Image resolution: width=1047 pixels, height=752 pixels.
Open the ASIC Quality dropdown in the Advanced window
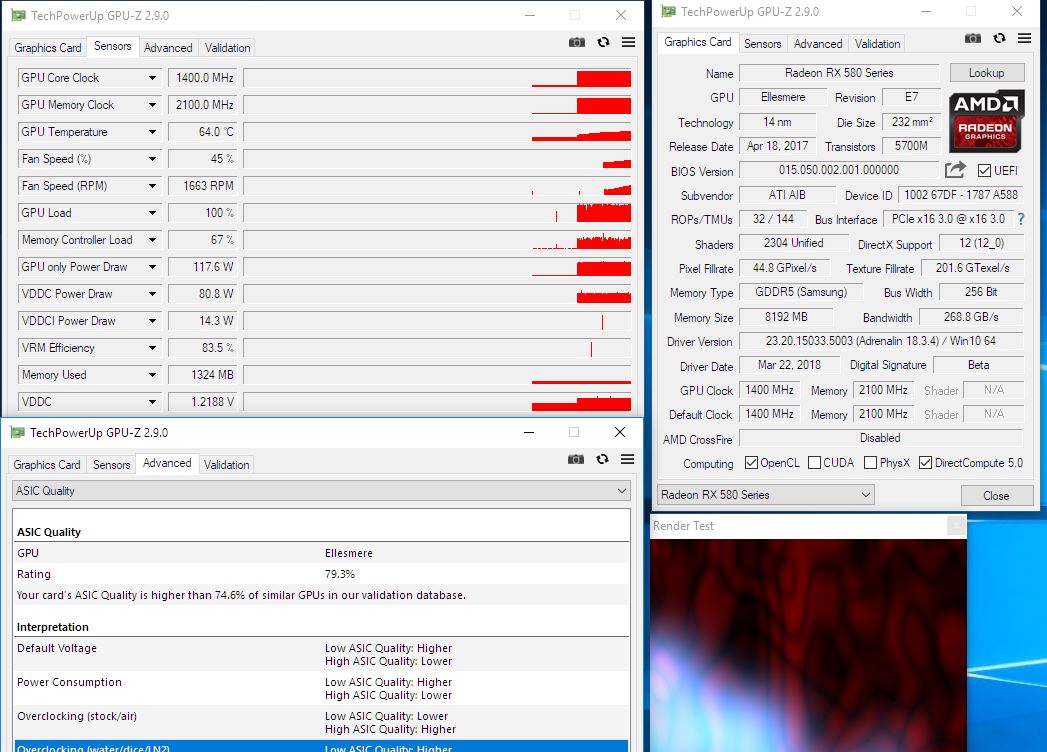click(321, 491)
